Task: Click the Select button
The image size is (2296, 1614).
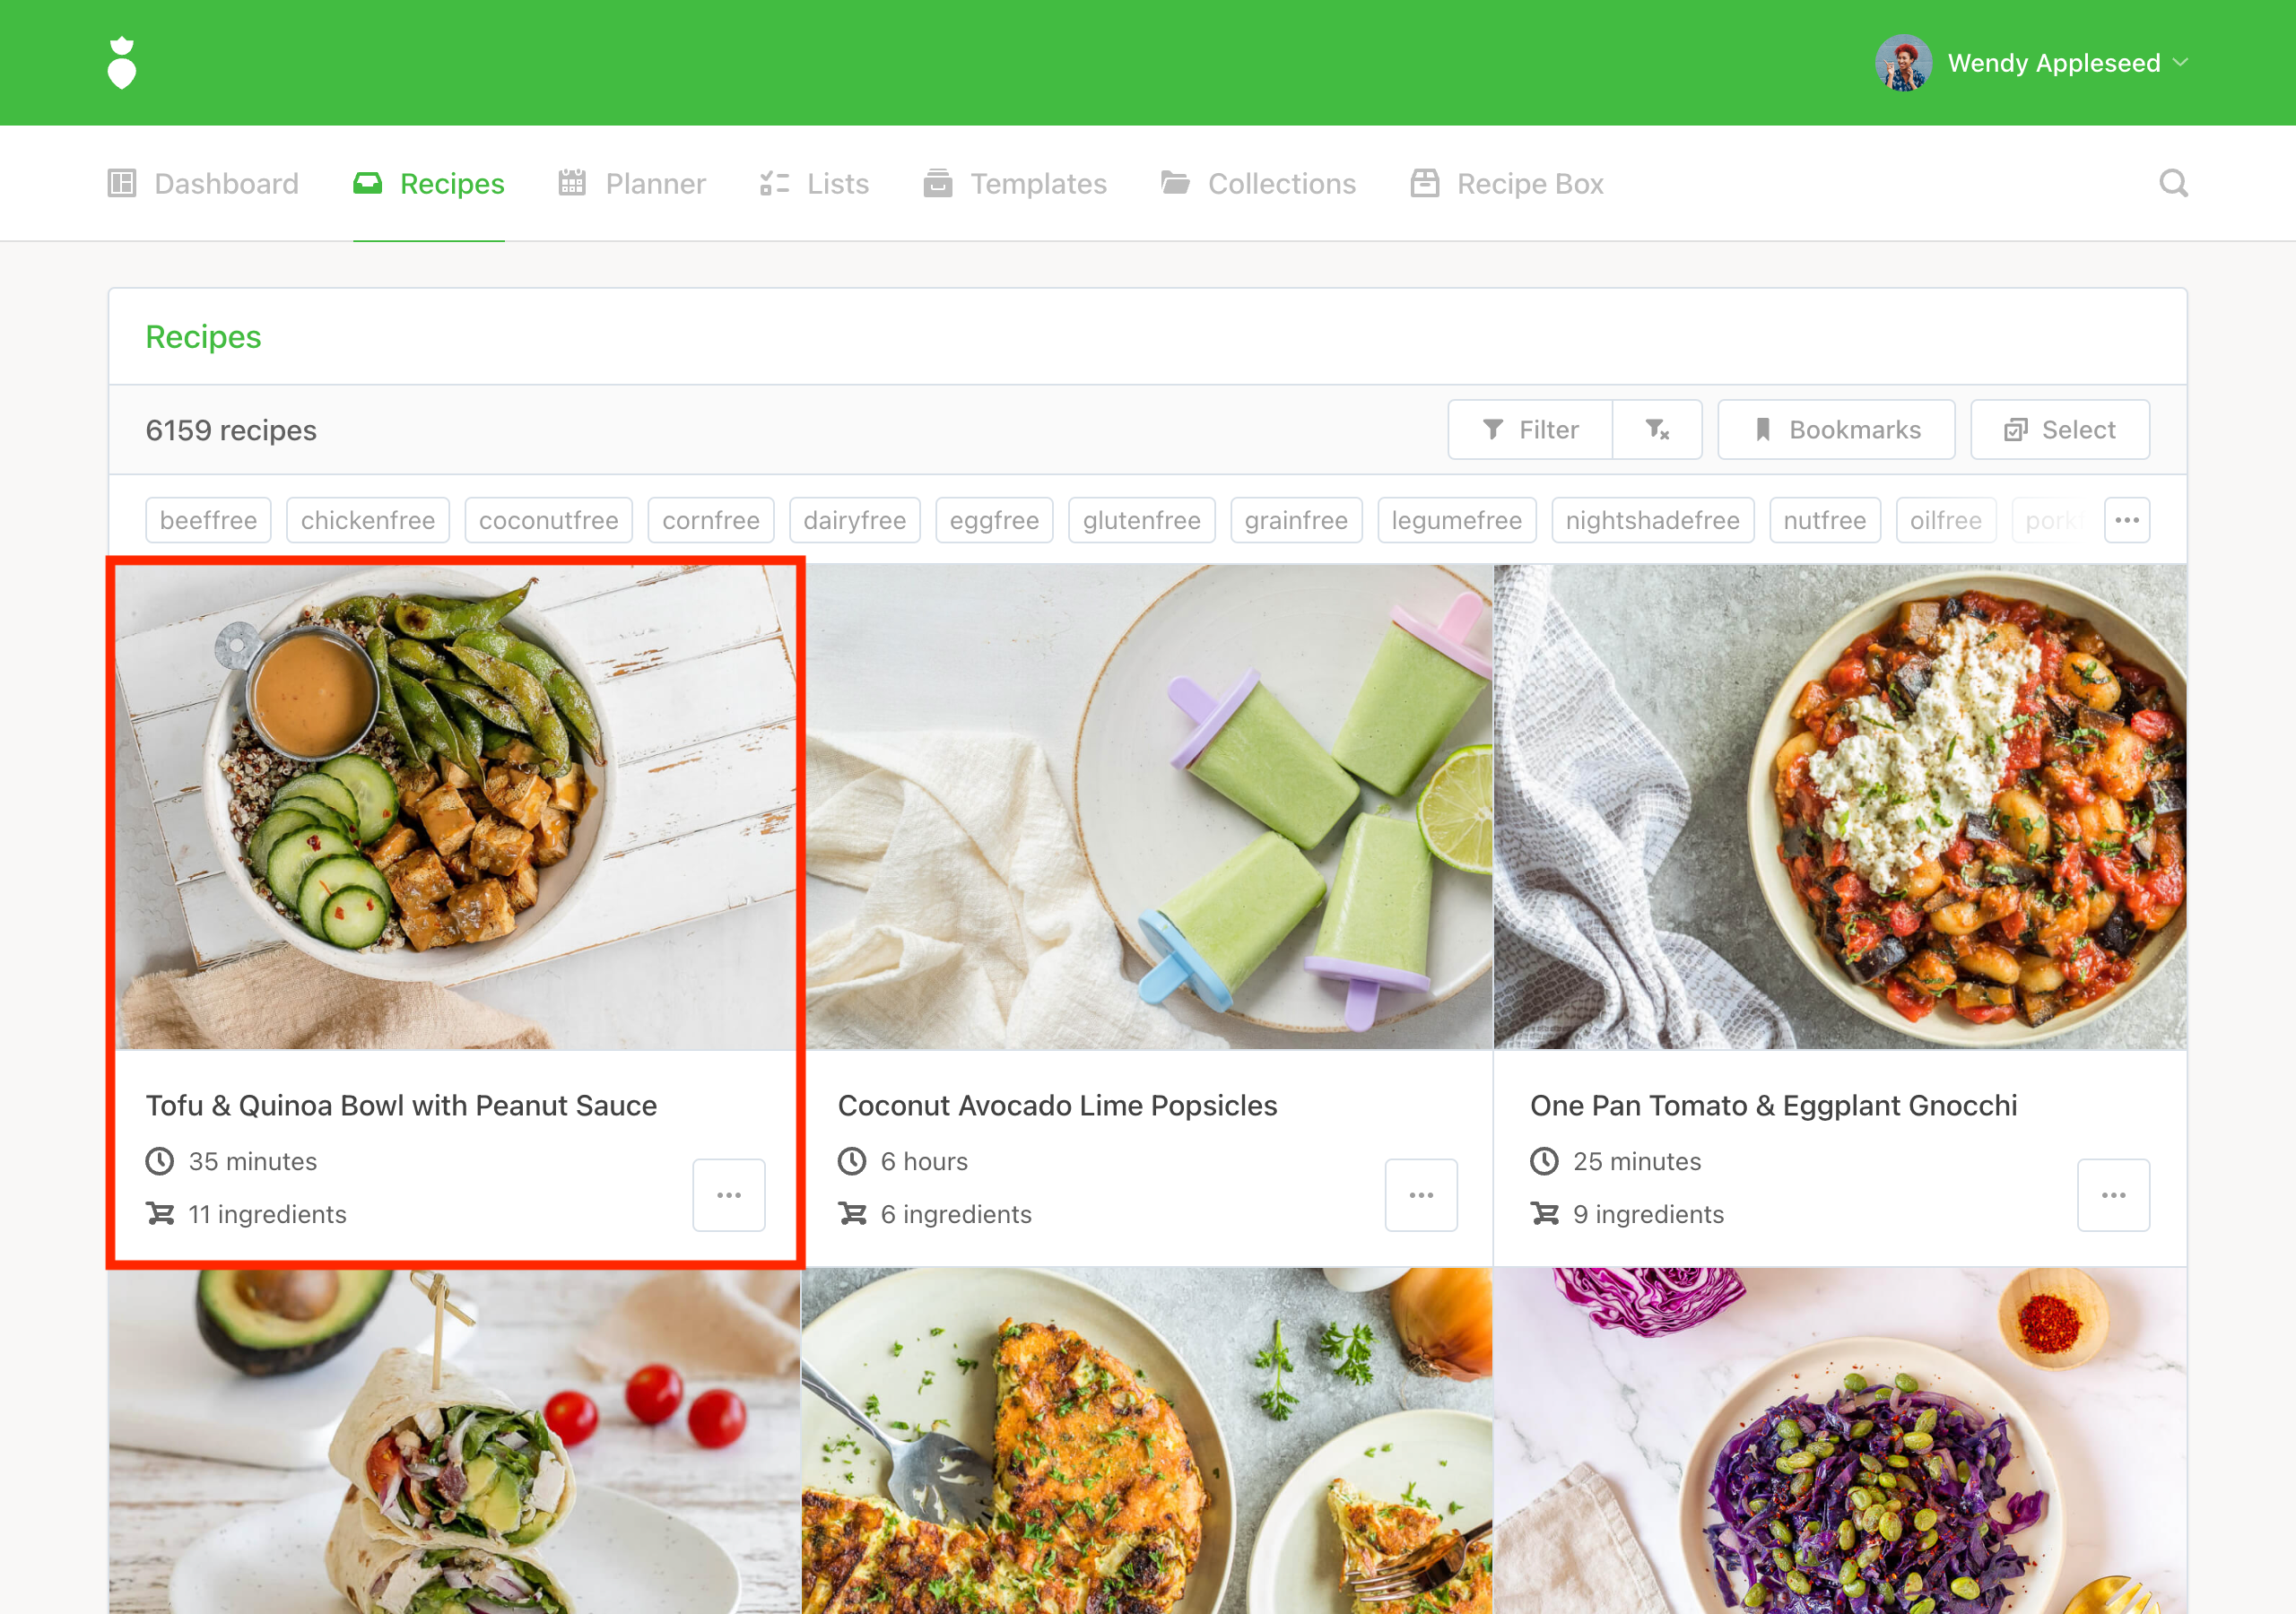Action: click(2059, 430)
